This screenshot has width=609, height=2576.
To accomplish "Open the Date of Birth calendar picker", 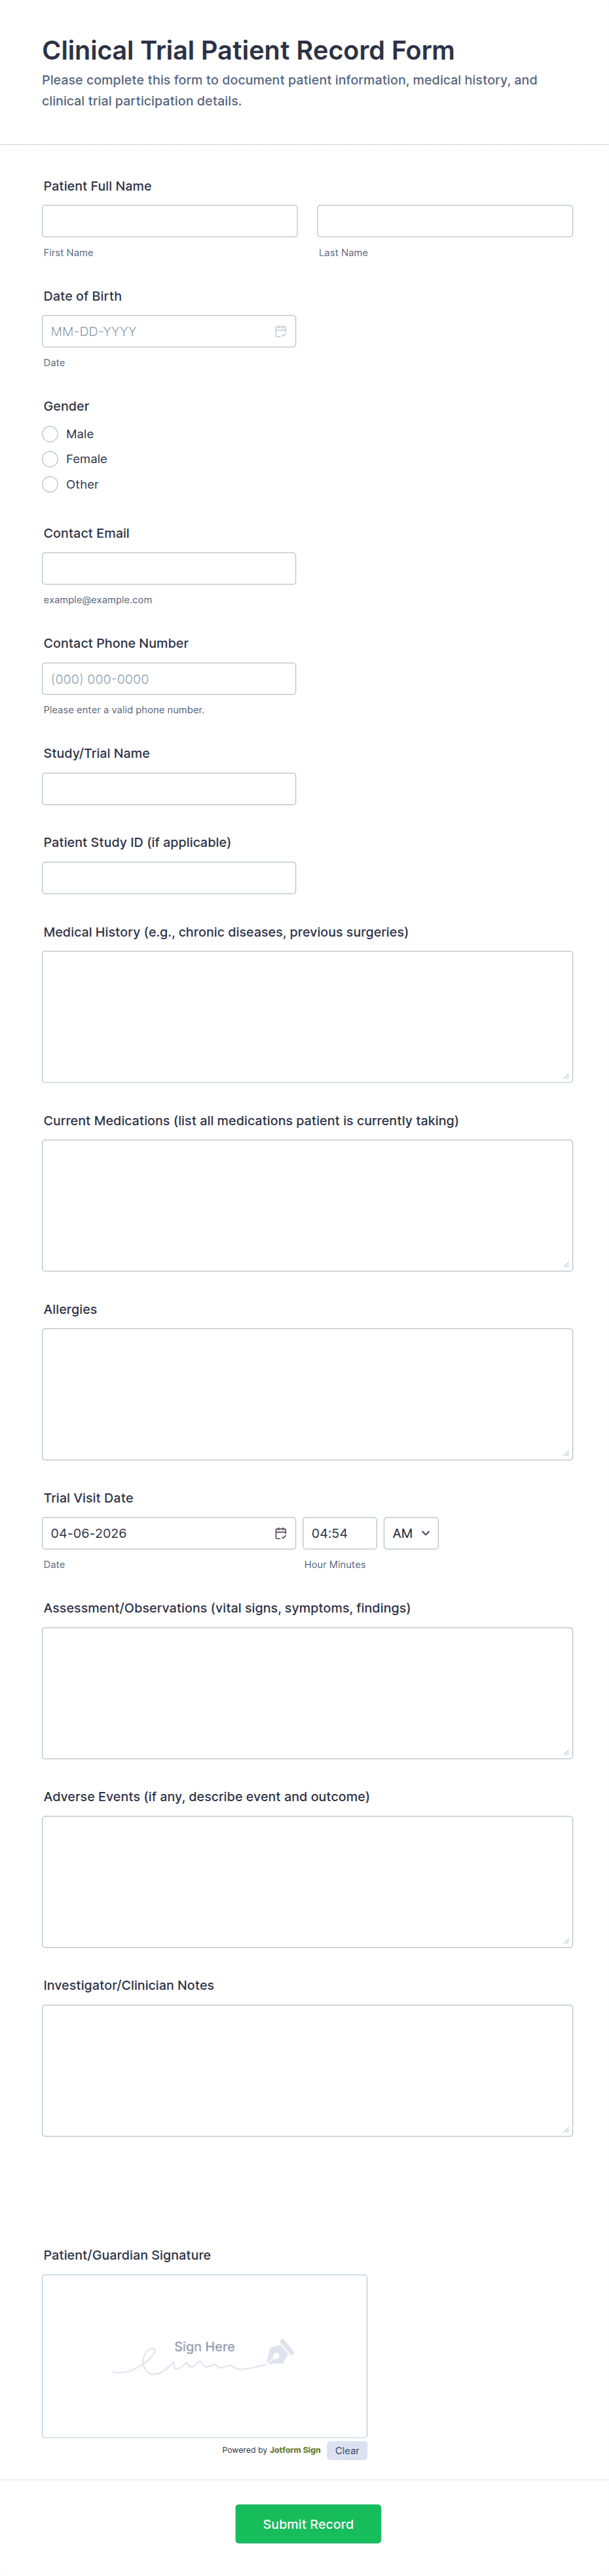I will pyautogui.click(x=281, y=331).
